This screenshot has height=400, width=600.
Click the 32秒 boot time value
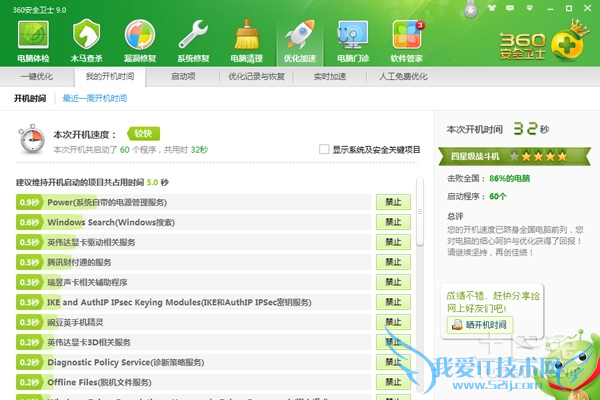click(x=531, y=129)
